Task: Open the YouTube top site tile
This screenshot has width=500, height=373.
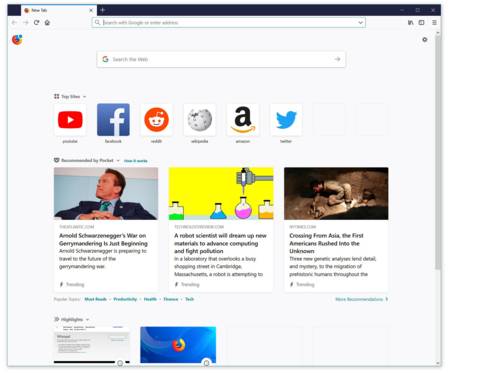Action: pos(70,120)
